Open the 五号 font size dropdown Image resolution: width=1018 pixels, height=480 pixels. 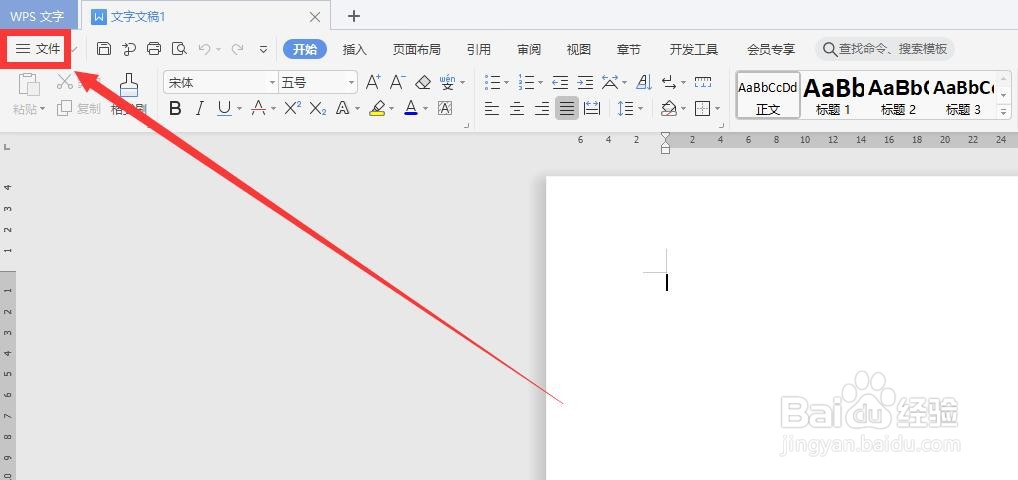(351, 82)
